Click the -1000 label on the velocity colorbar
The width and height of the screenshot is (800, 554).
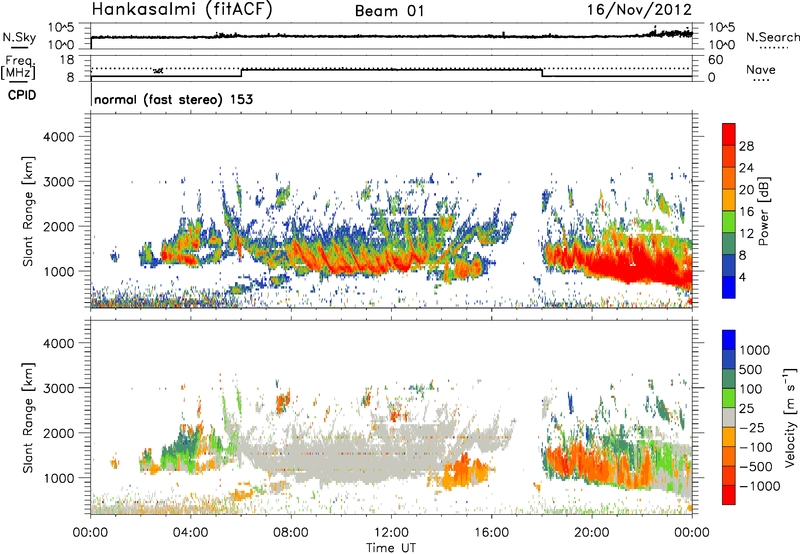(760, 486)
